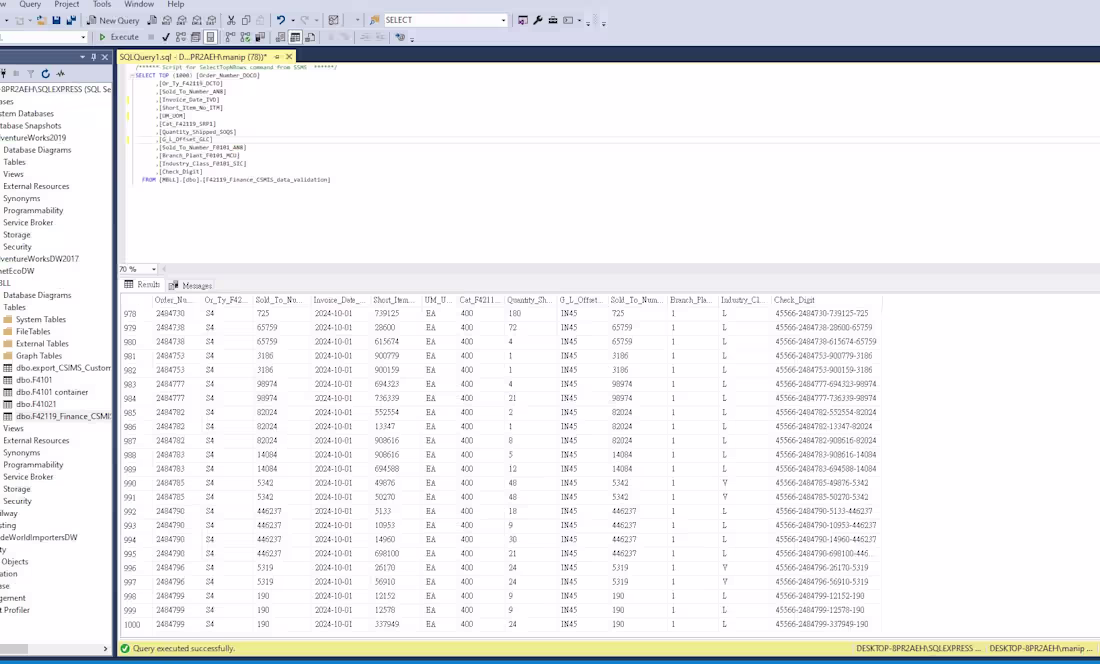
Task: Click the Execute button
Action: (118, 37)
